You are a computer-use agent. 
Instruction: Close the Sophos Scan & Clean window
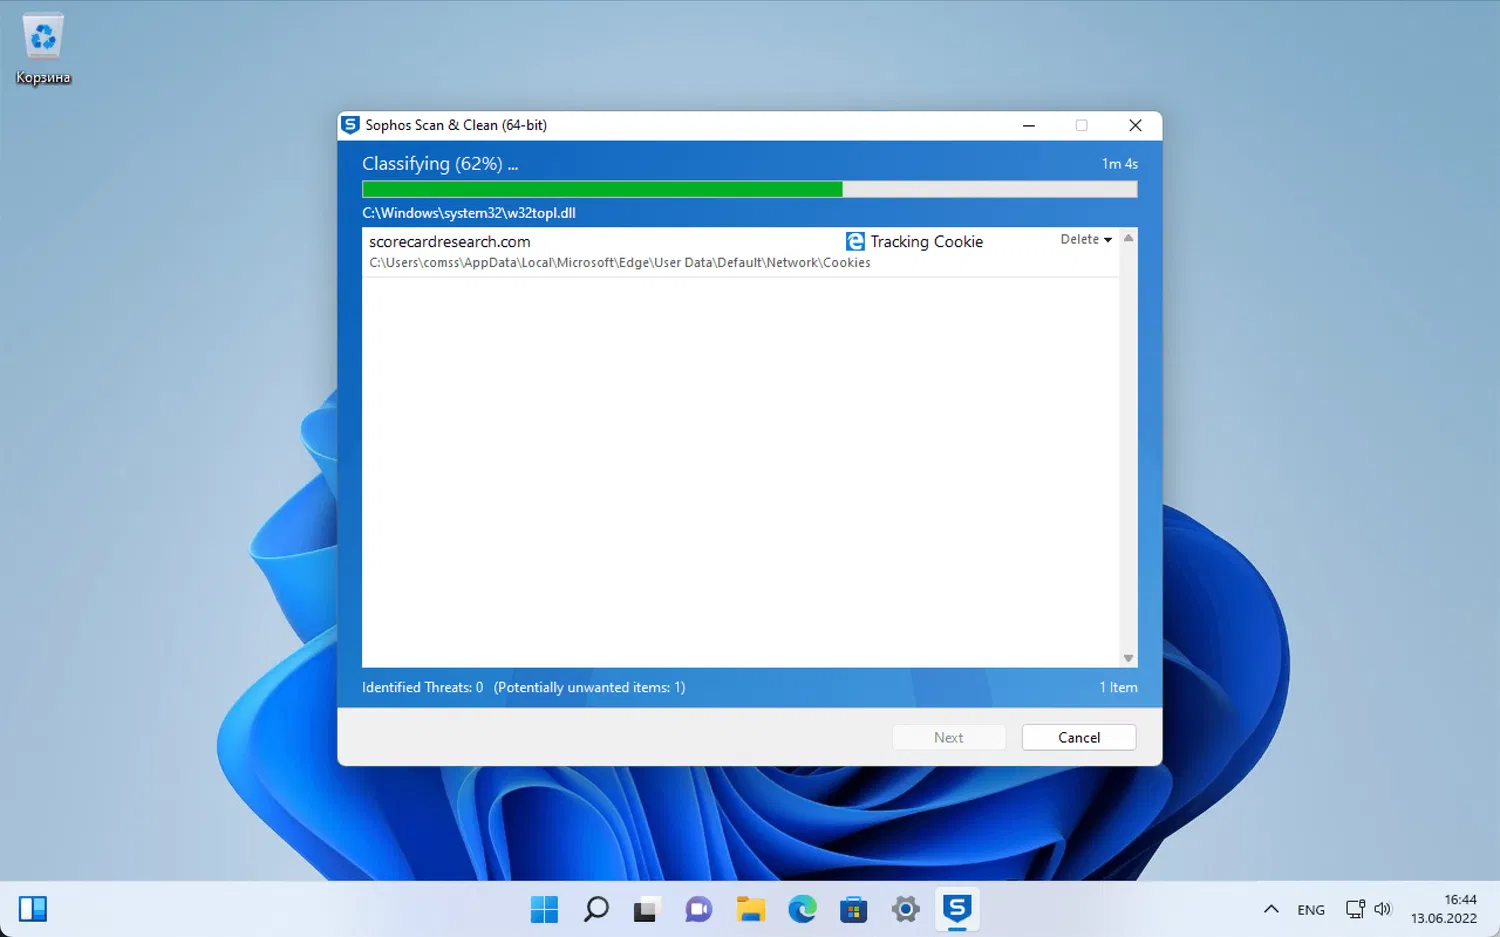click(1135, 125)
